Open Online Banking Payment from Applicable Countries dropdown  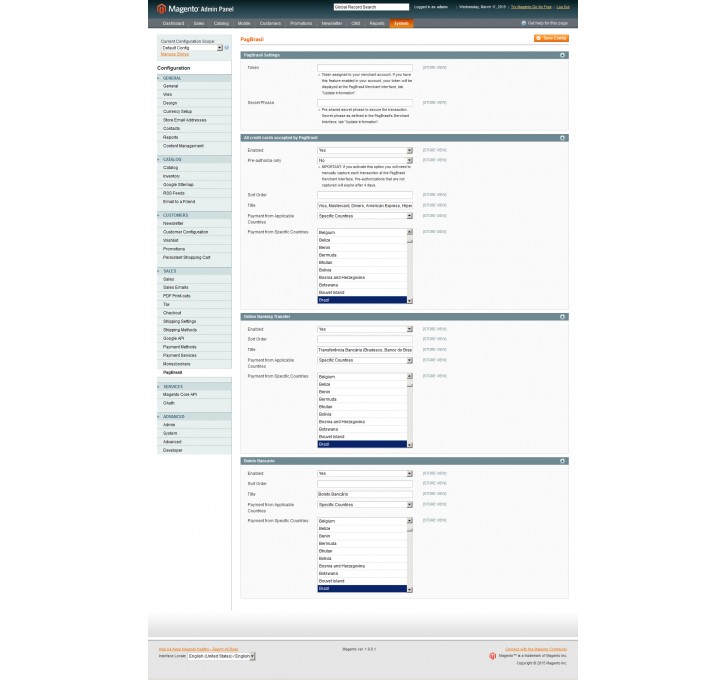[365, 360]
